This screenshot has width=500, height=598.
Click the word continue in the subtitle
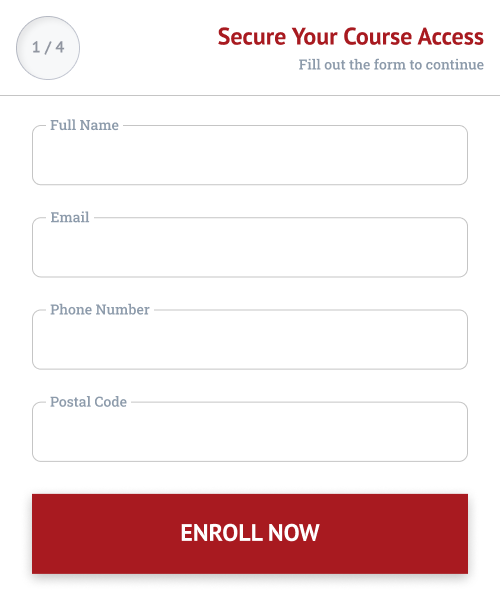coord(455,64)
